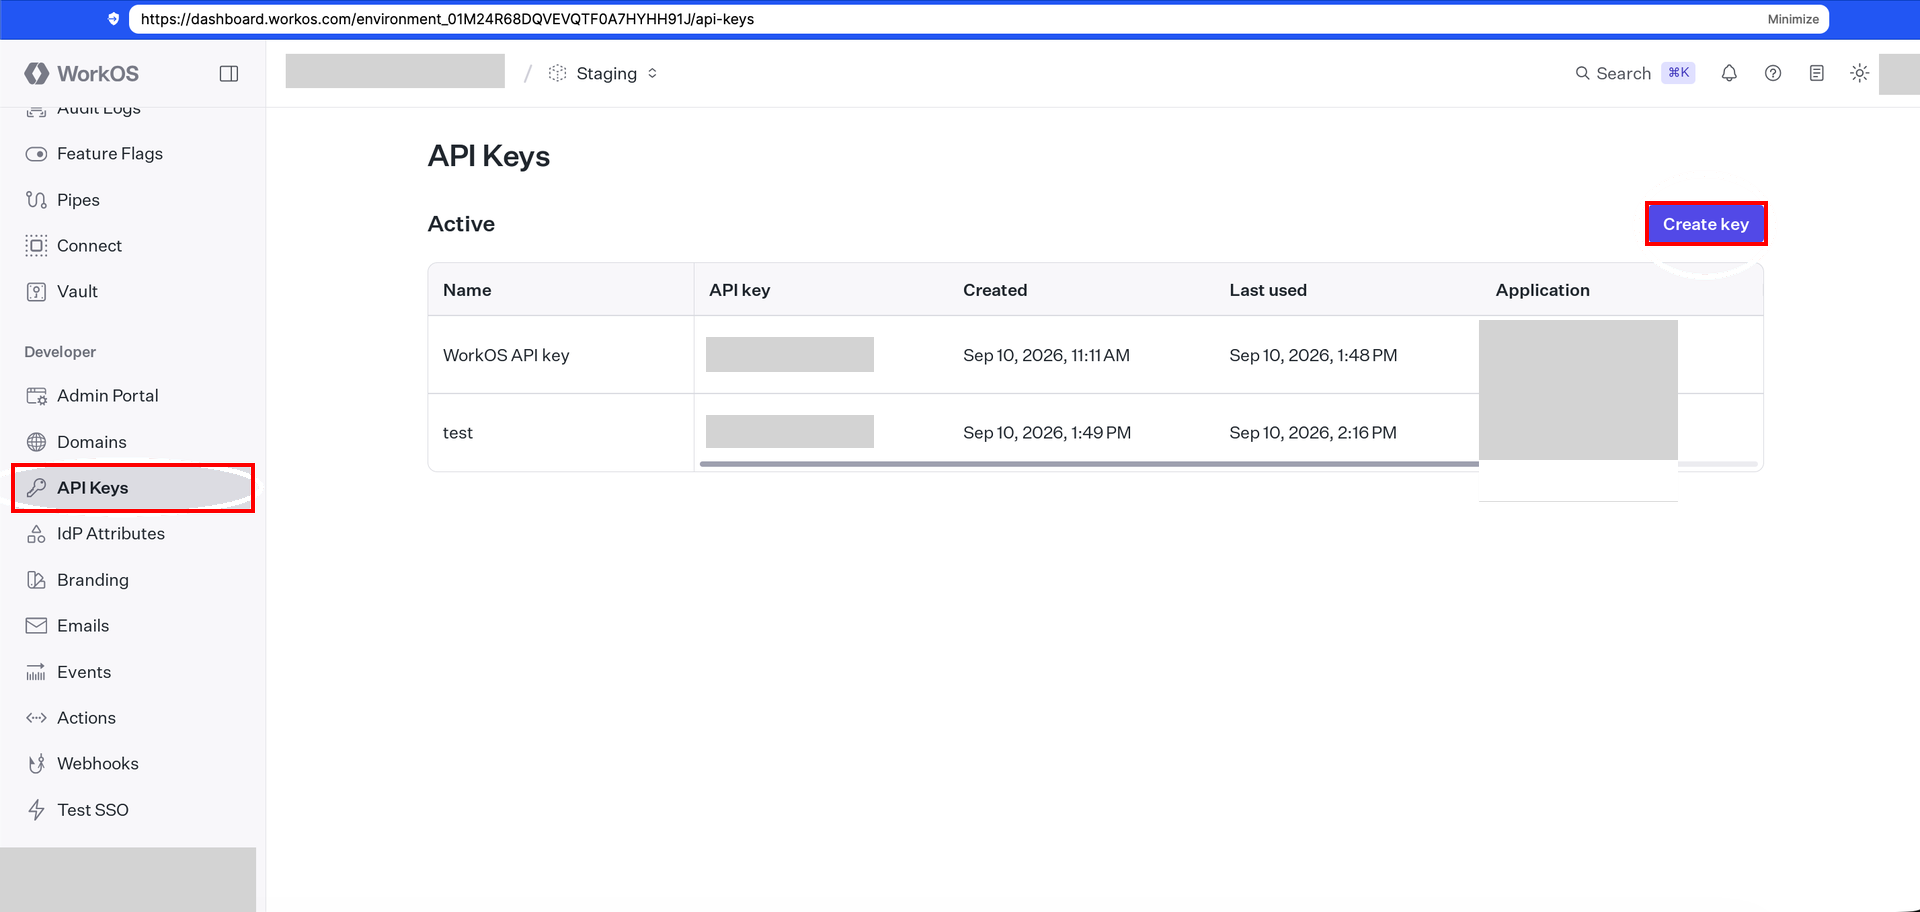Click the Developer section label
Image resolution: width=1920 pixels, height=912 pixels.
pos(60,352)
